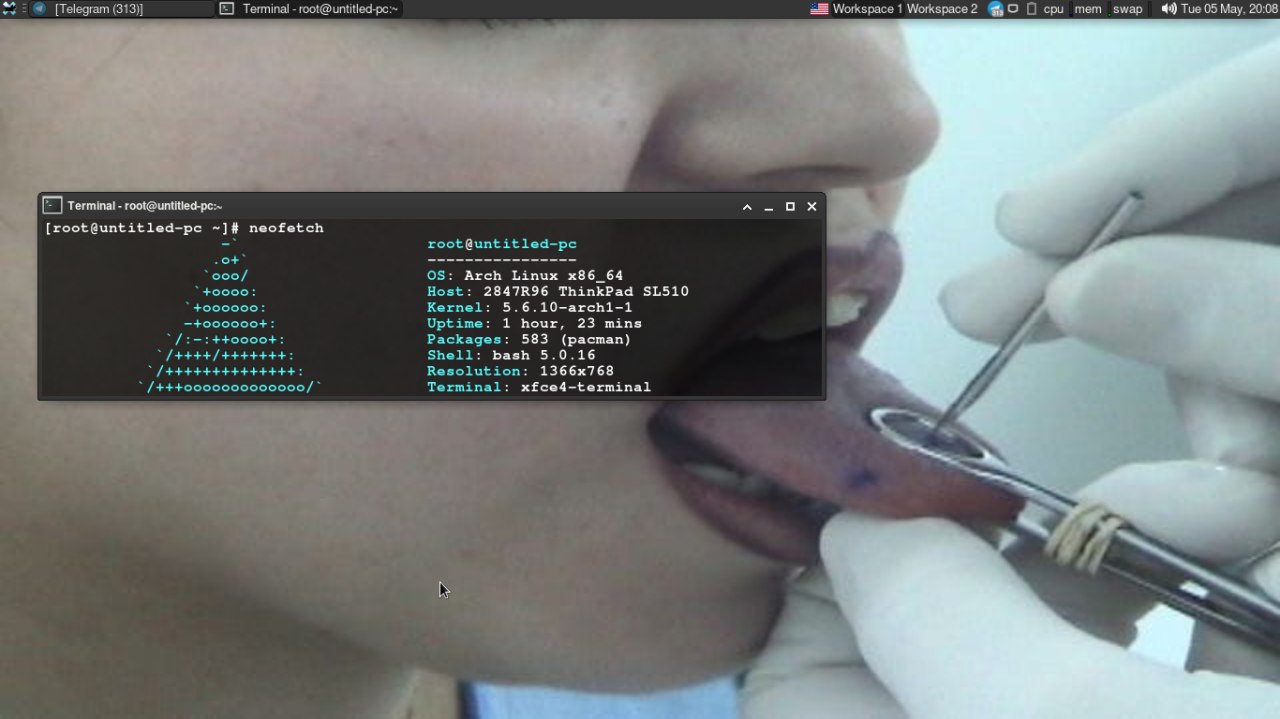This screenshot has width=1280, height=719.
Task: Click the 'Uptime: 1 hour, 23 mins' line
Action: pos(534,324)
